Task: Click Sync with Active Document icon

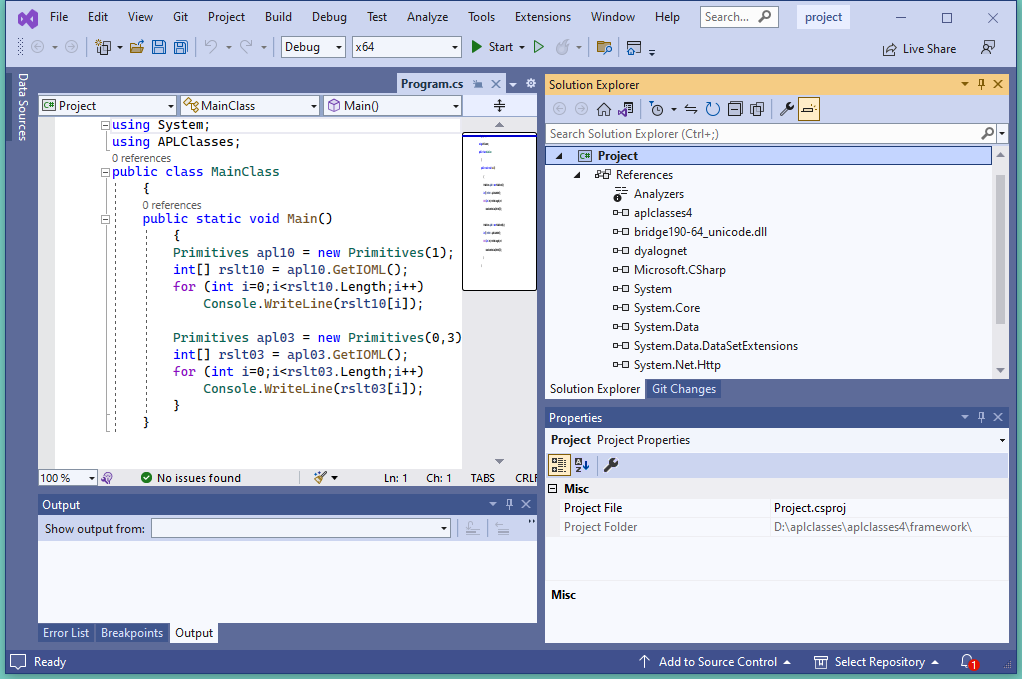Action: pos(690,109)
